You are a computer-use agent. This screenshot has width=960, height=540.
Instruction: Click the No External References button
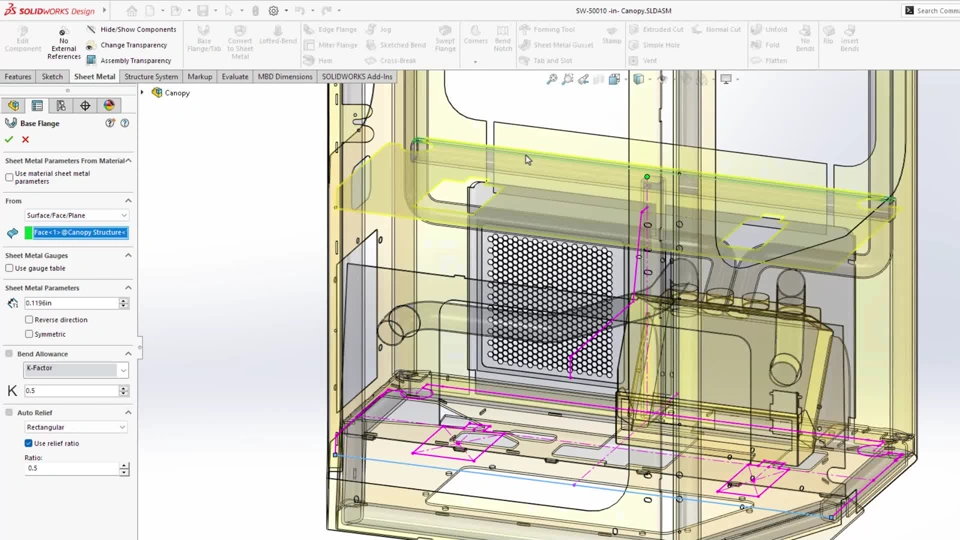click(63, 43)
